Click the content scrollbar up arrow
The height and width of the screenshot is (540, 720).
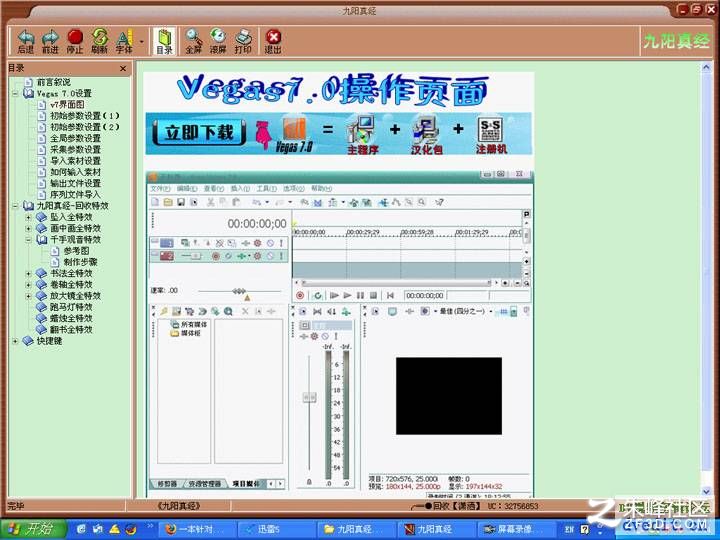tap(706, 68)
